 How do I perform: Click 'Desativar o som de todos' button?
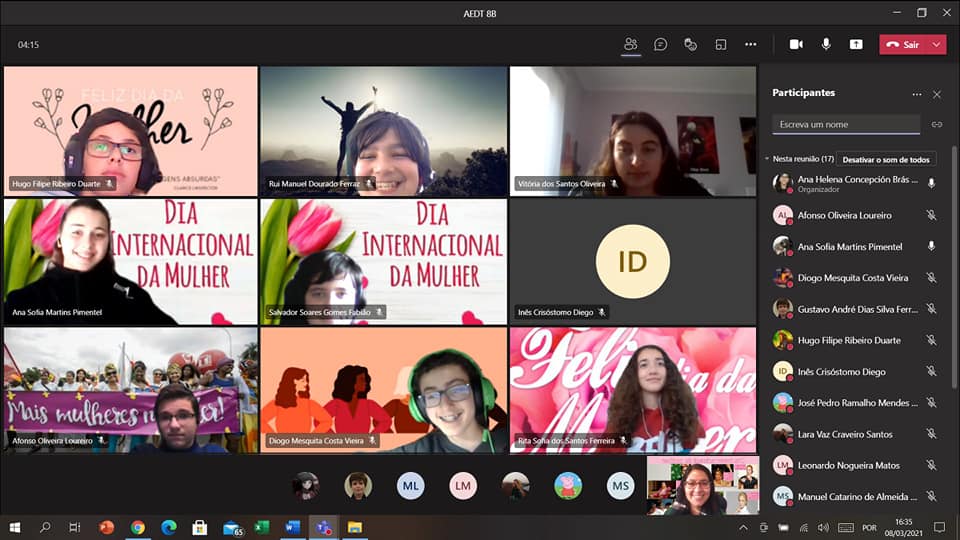[x=886, y=159]
